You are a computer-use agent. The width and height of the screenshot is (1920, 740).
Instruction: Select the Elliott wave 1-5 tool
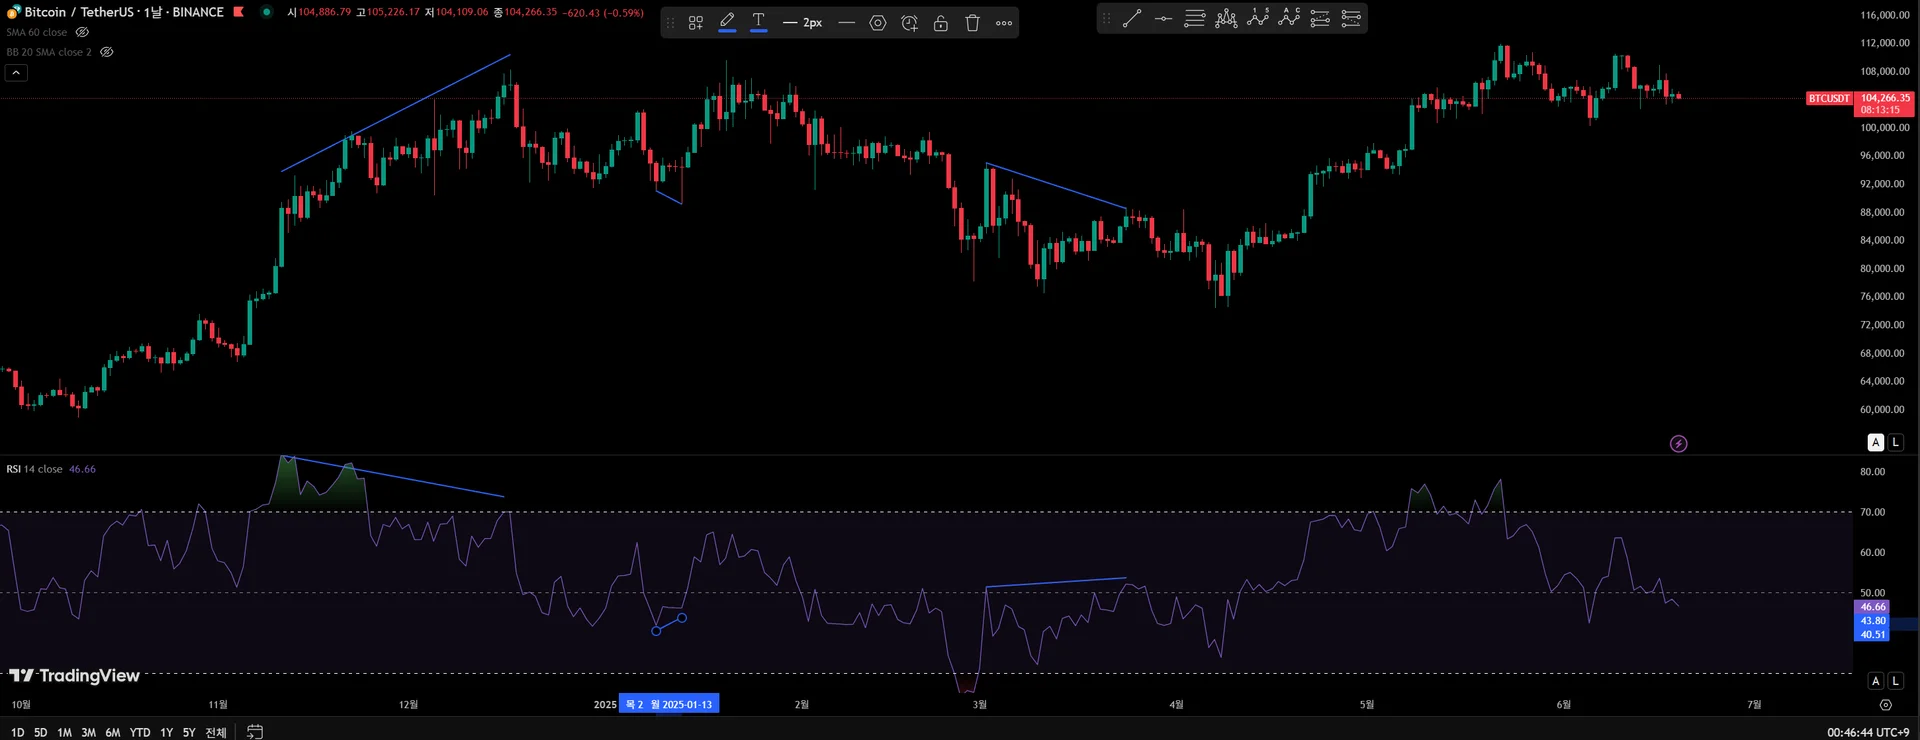pos(1258,18)
